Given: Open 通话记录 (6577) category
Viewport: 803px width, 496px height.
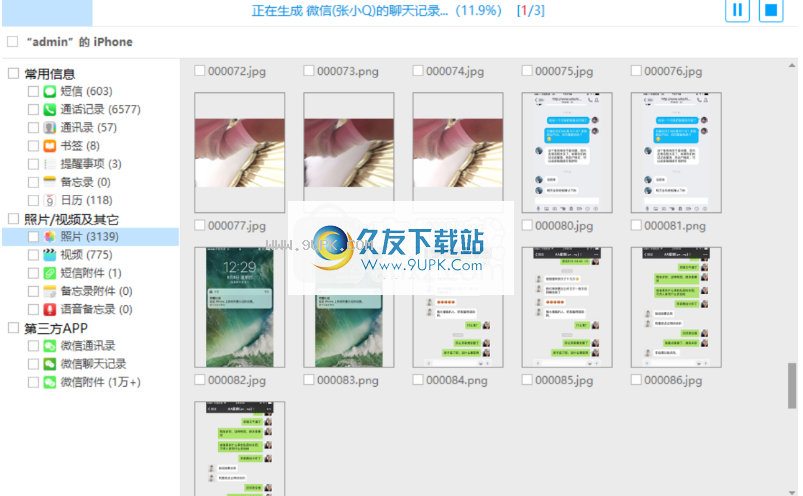Looking at the screenshot, I should point(100,110).
